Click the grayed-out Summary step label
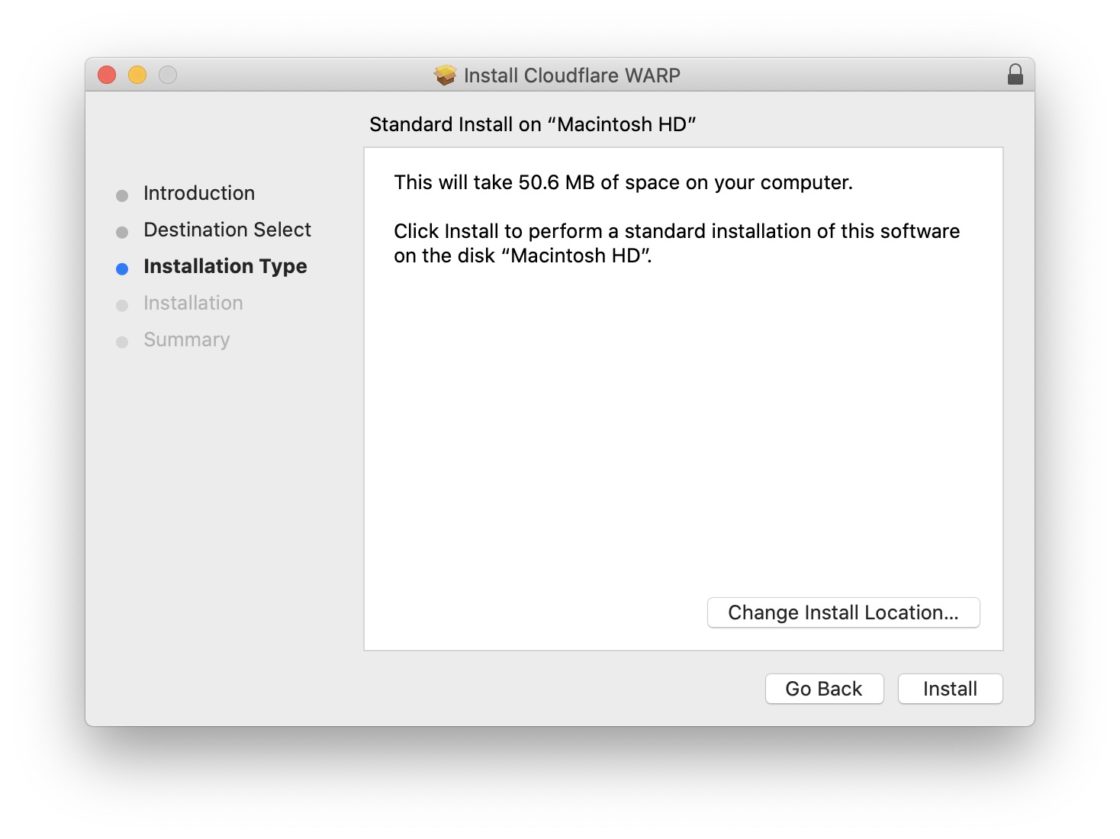This screenshot has width=1120, height=839. (186, 339)
